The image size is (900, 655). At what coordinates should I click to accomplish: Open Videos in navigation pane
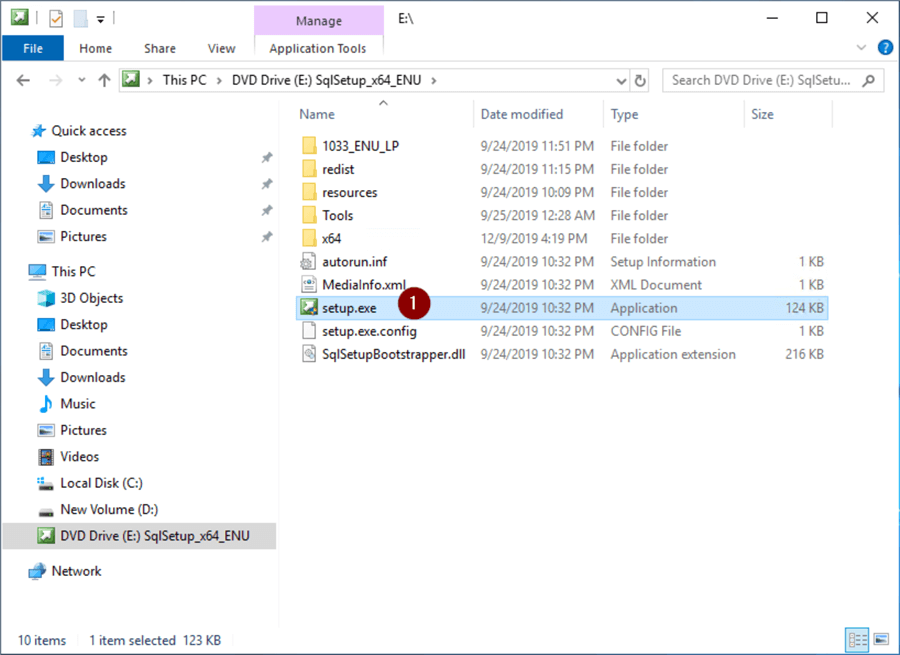pyautogui.click(x=79, y=456)
